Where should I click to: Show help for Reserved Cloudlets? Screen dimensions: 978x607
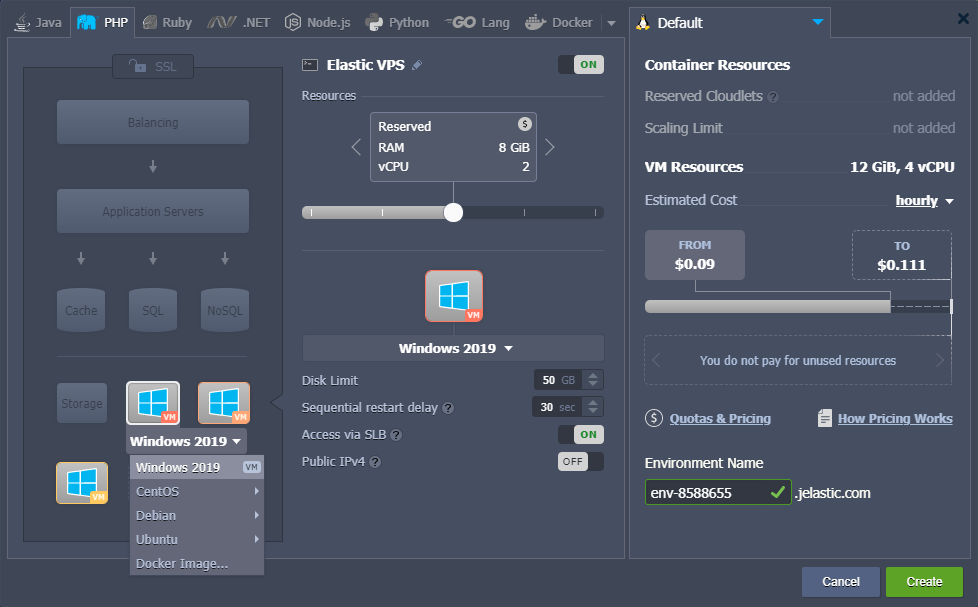coord(773,97)
